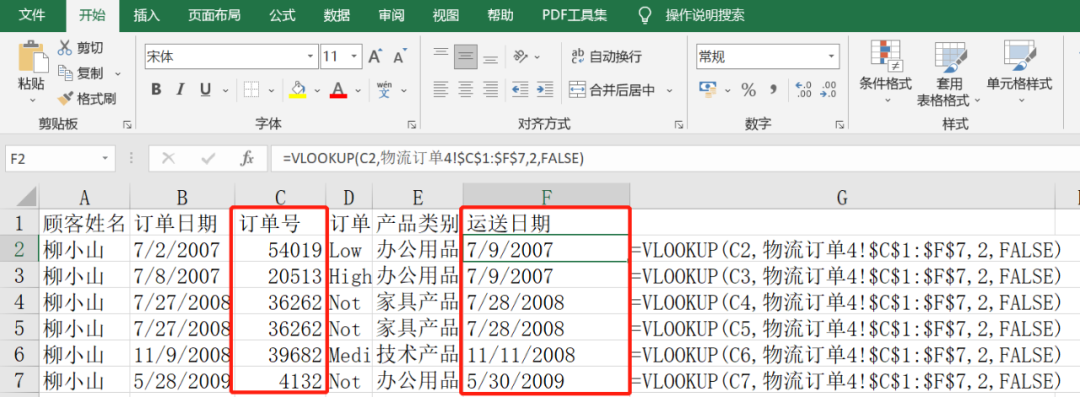The height and width of the screenshot is (397, 1080).
Task: Apply cell borders icon
Action: coord(251,90)
